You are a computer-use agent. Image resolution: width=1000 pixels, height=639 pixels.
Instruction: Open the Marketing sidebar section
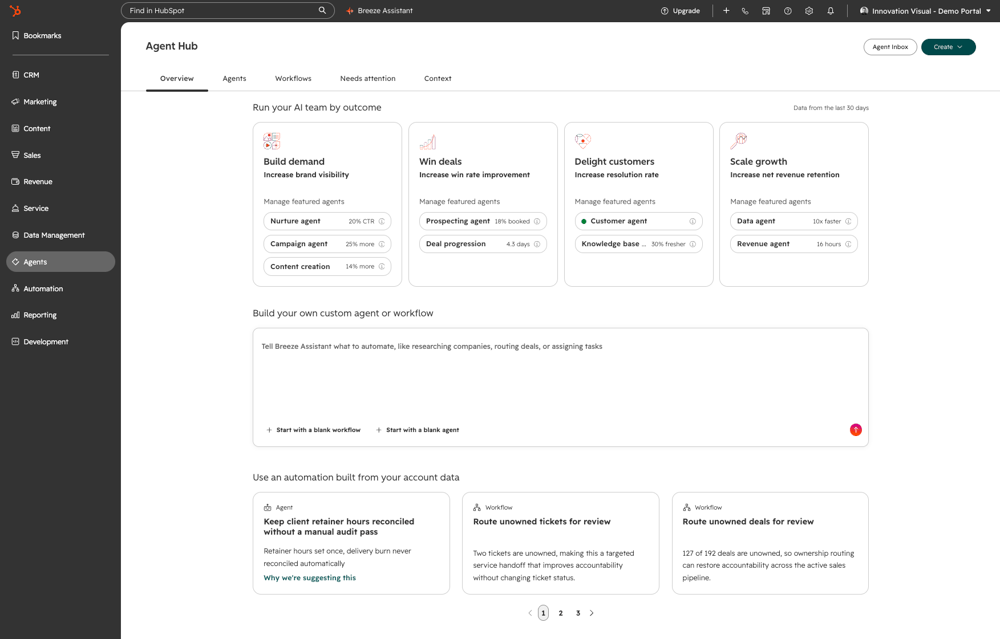click(34, 102)
